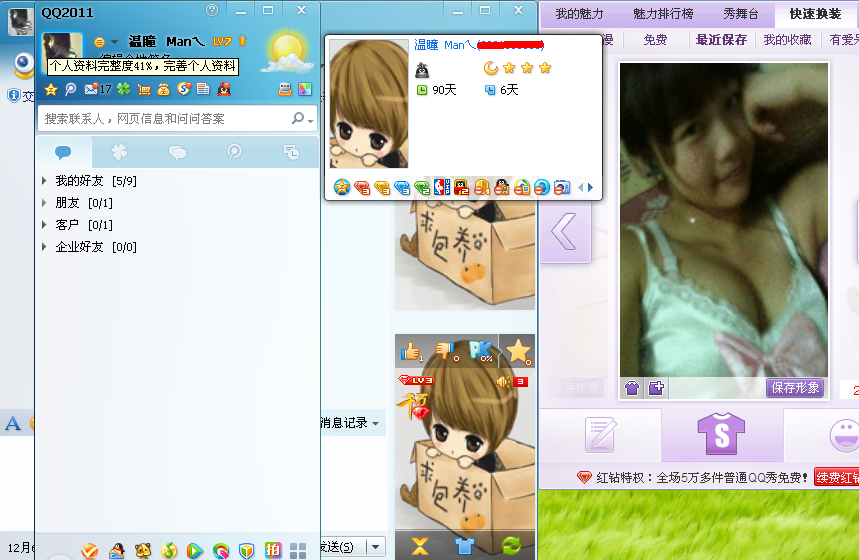
Task: Click the green diamond level 2 badge
Action: pos(422,188)
